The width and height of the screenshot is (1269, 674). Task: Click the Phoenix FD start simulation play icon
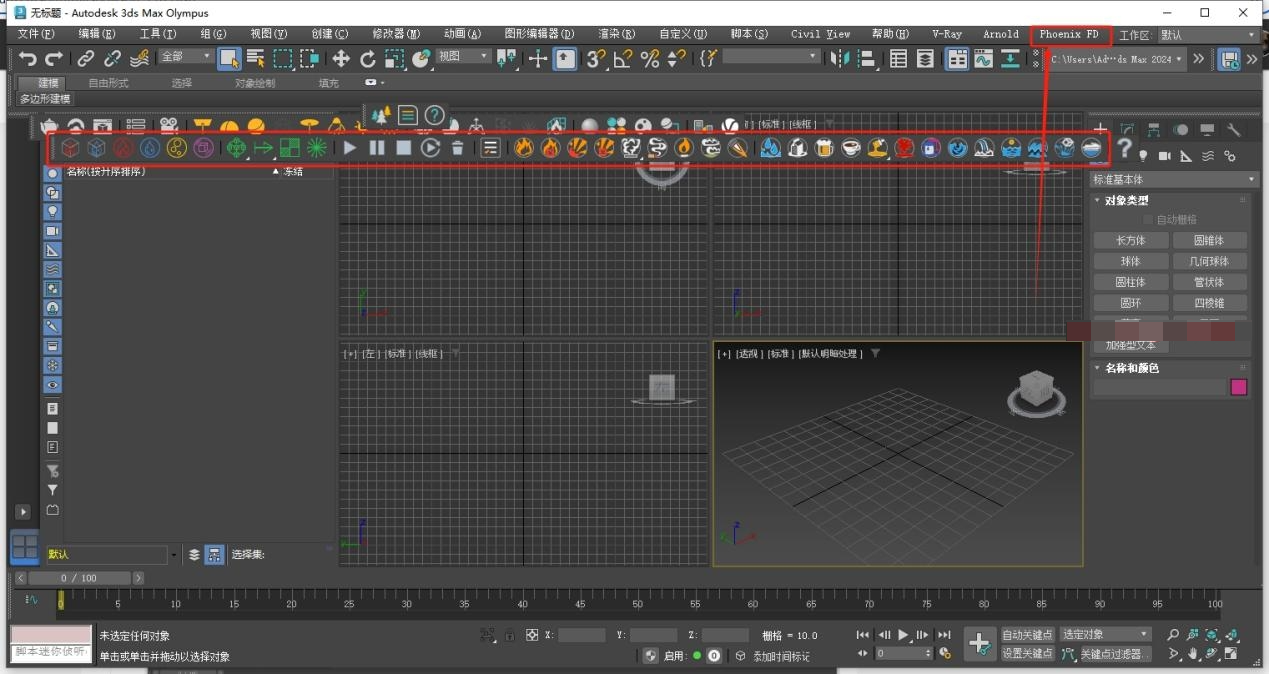350,148
